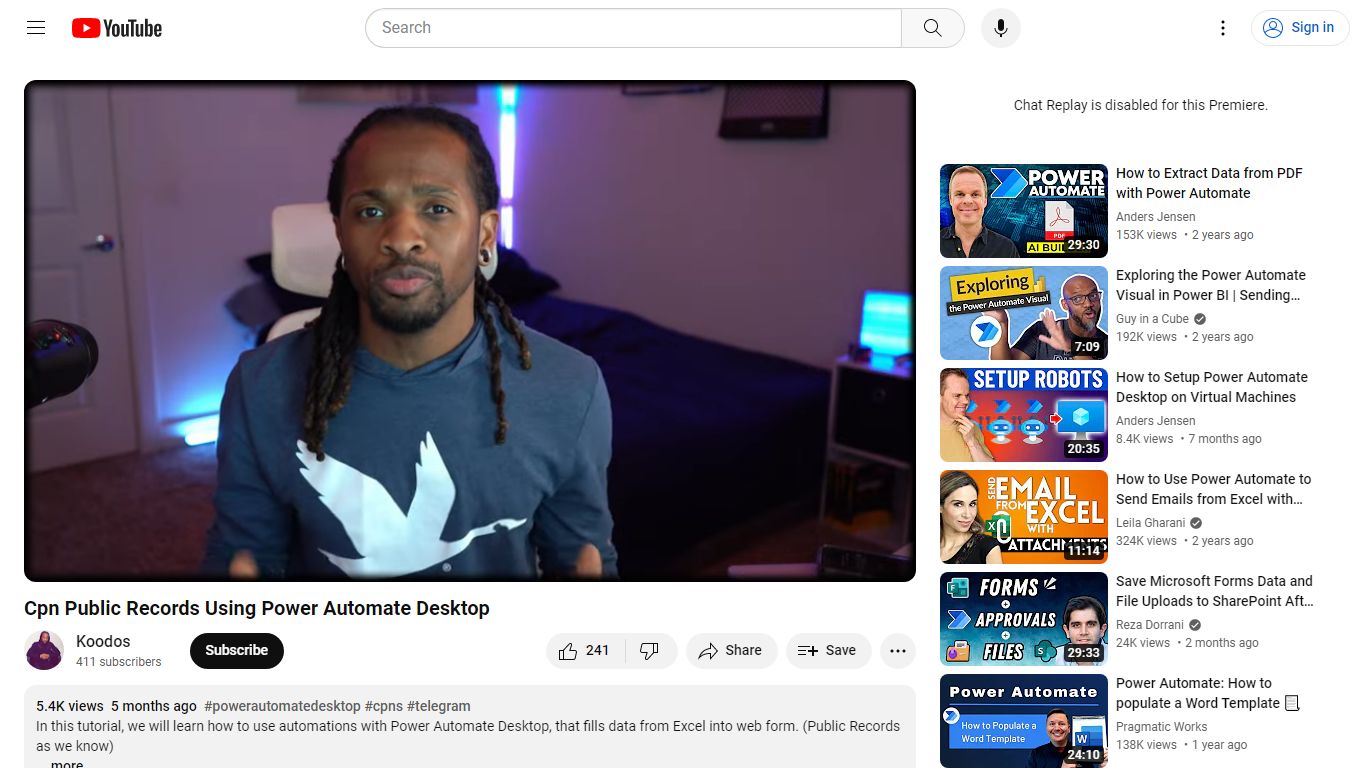1366x768 pixels.
Task: Visit Leila Gharani channel
Action: click(x=1151, y=523)
